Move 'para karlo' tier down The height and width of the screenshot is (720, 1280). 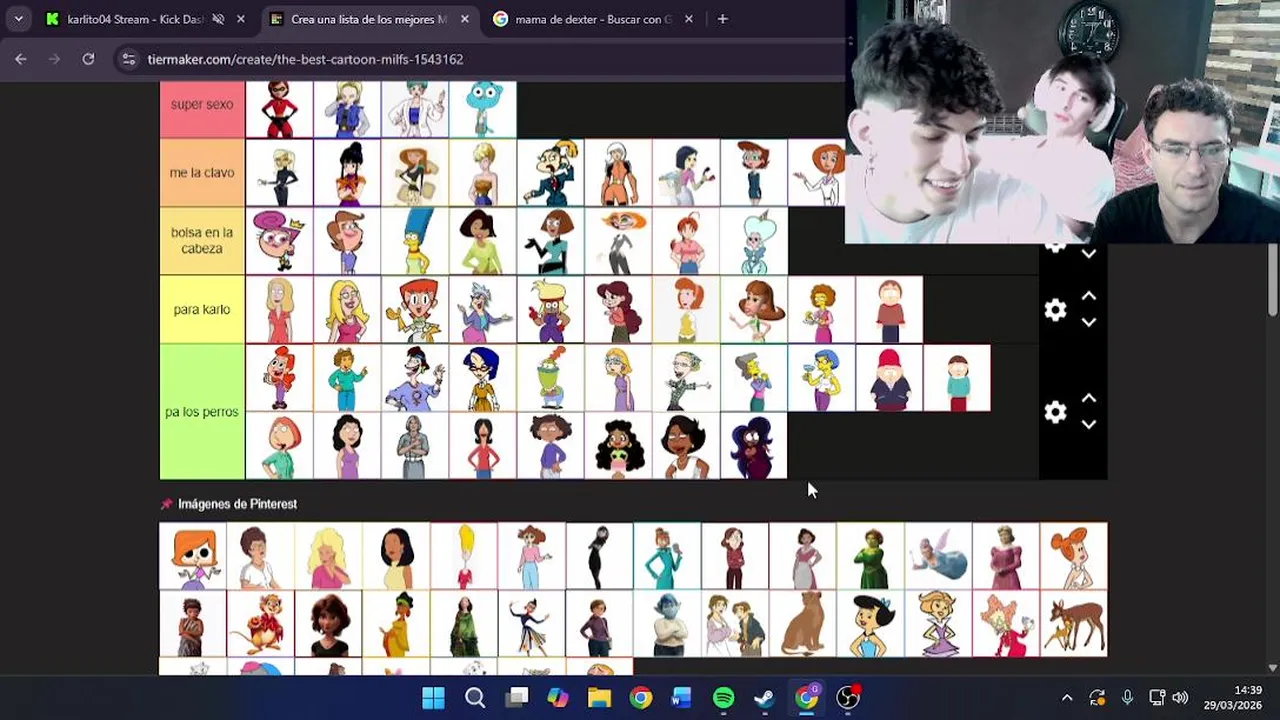pyautogui.click(x=1089, y=322)
